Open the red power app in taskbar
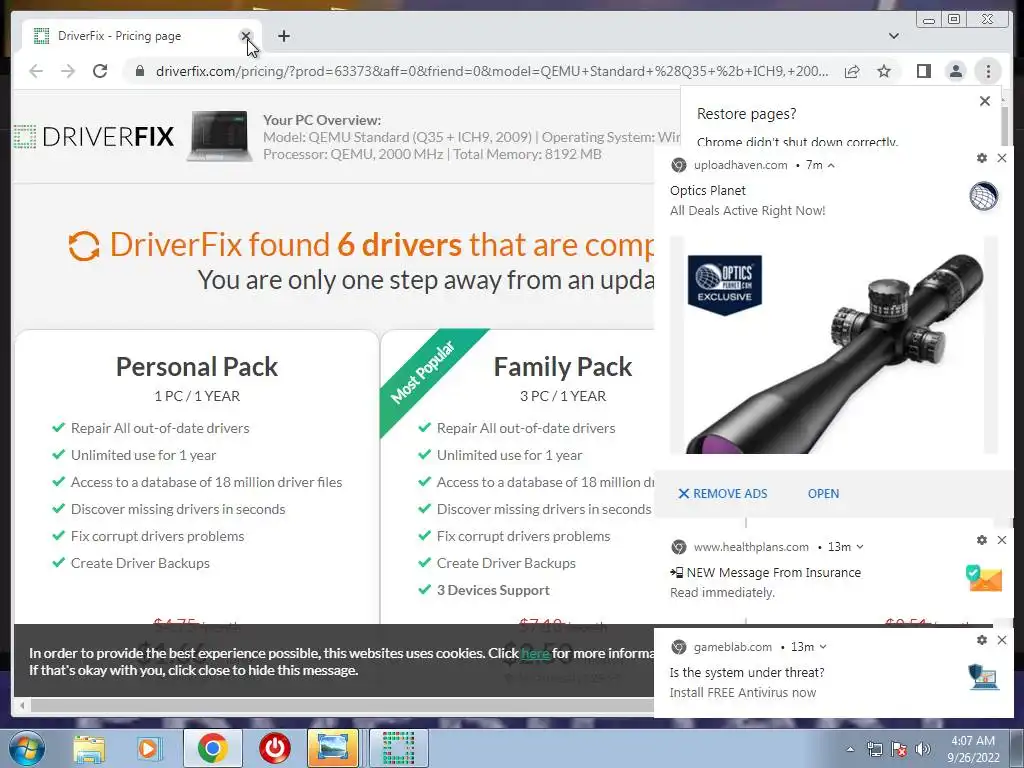 274,748
